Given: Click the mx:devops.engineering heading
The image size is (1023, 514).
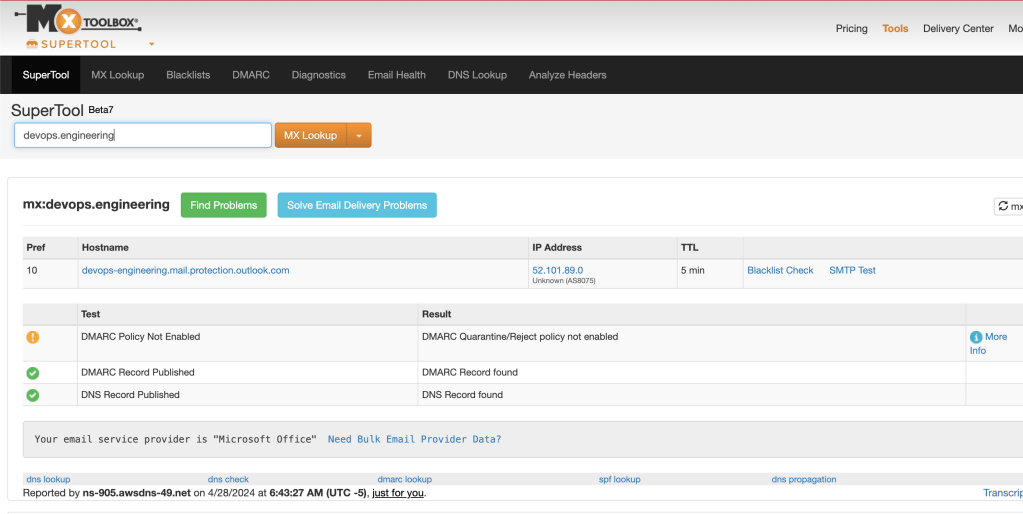Looking at the screenshot, I should click(x=96, y=204).
